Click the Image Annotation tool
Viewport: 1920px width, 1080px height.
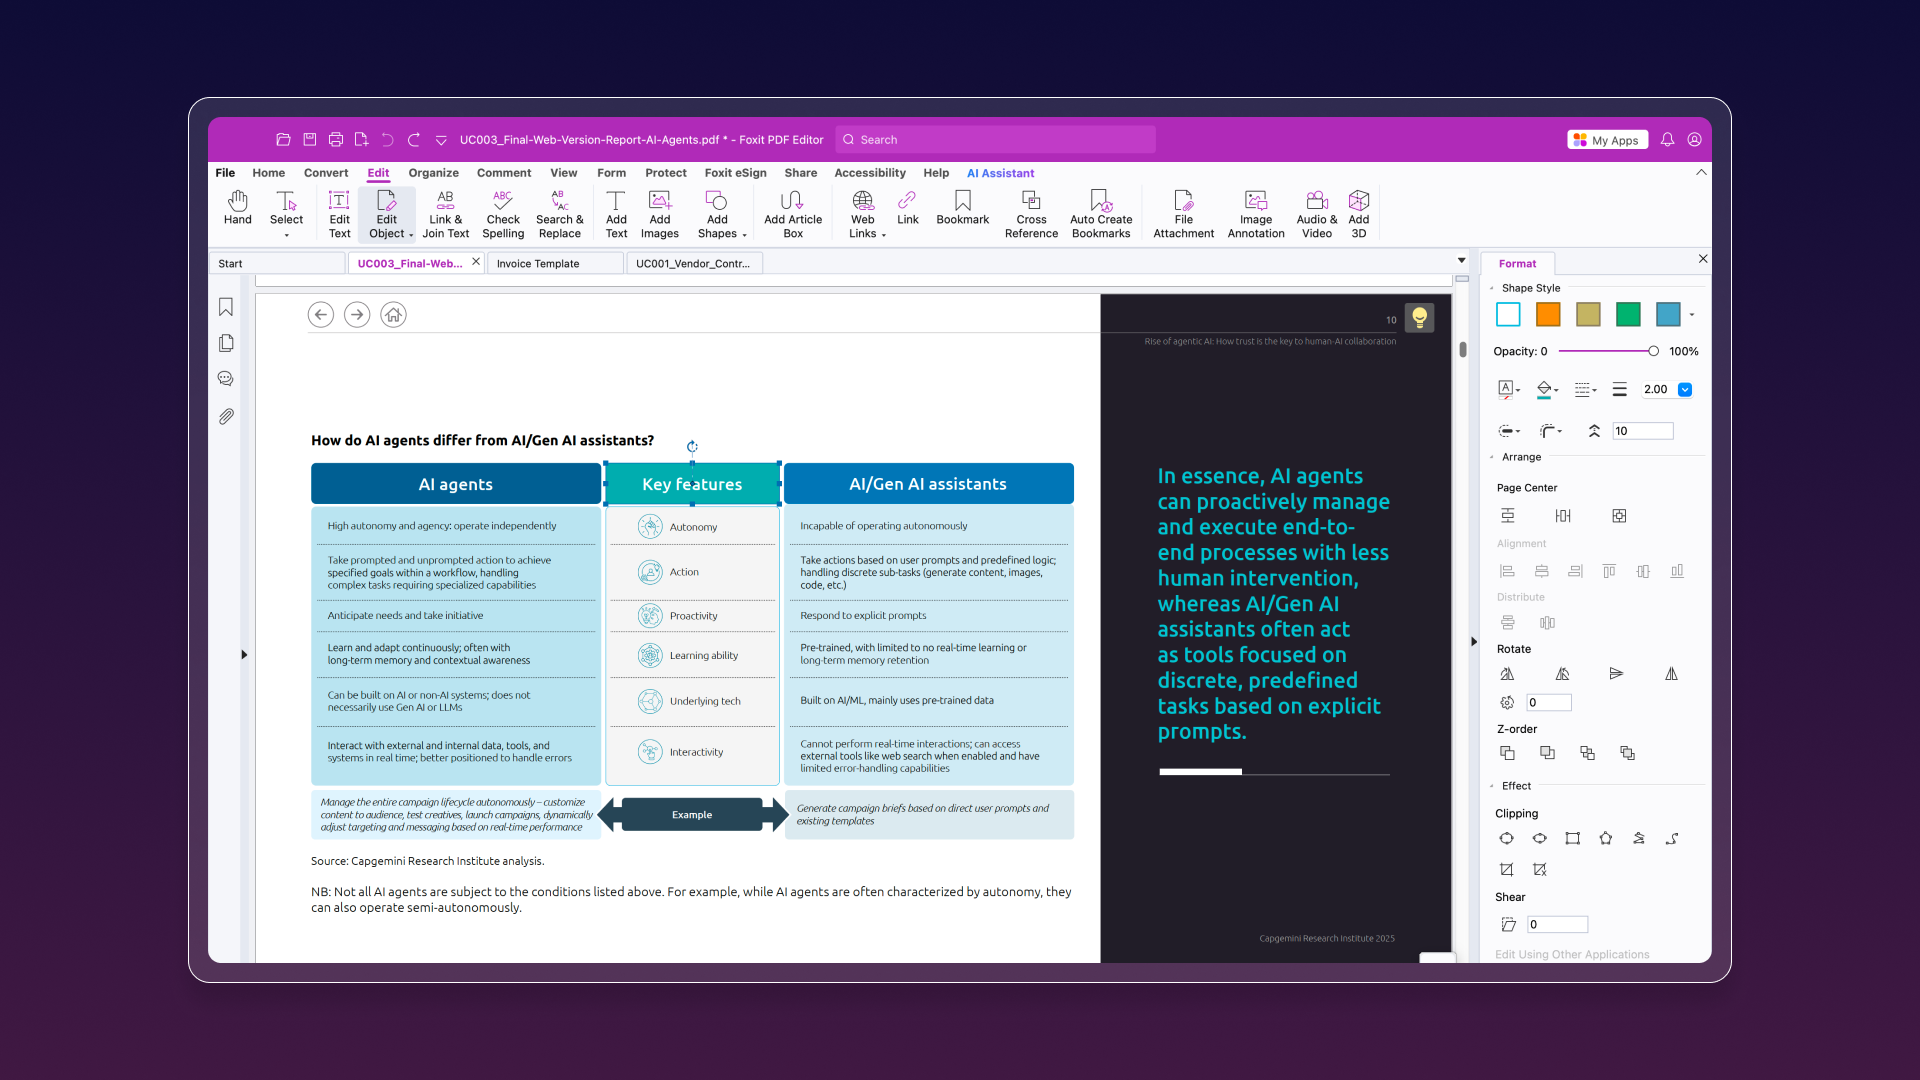[x=1255, y=211]
